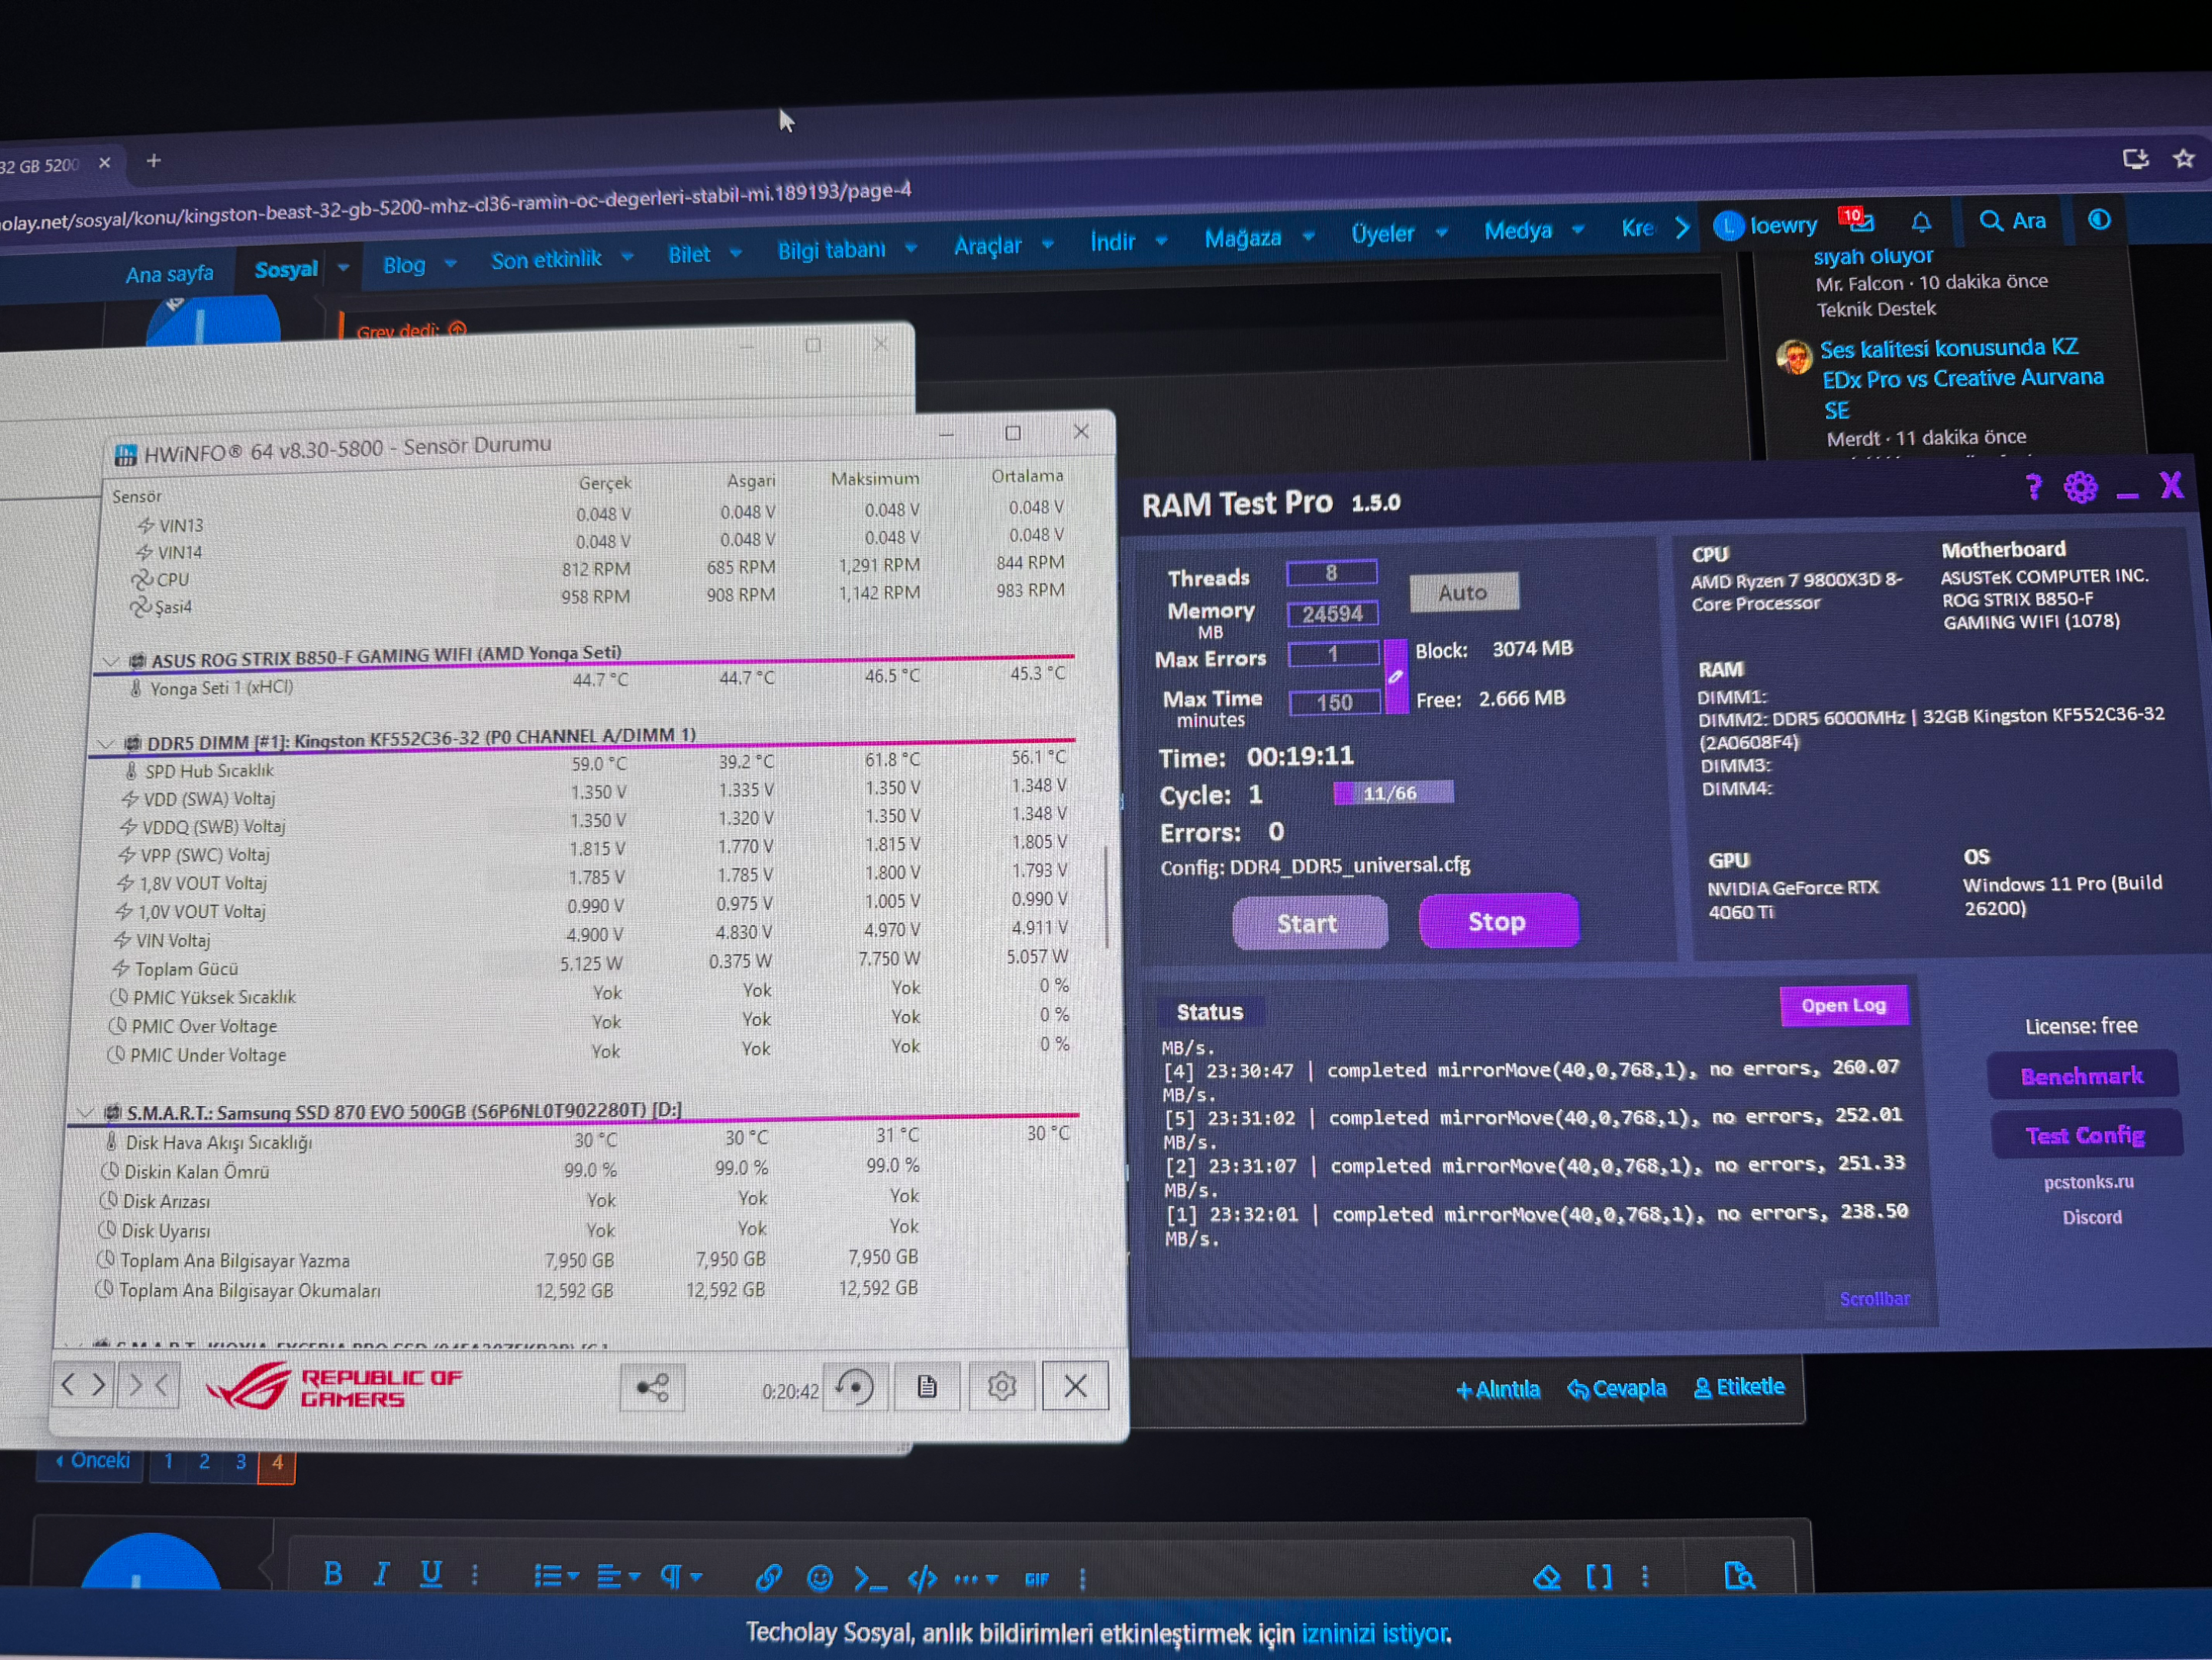Open forum search labeled Ara
2212x1660 pixels.
point(2012,221)
